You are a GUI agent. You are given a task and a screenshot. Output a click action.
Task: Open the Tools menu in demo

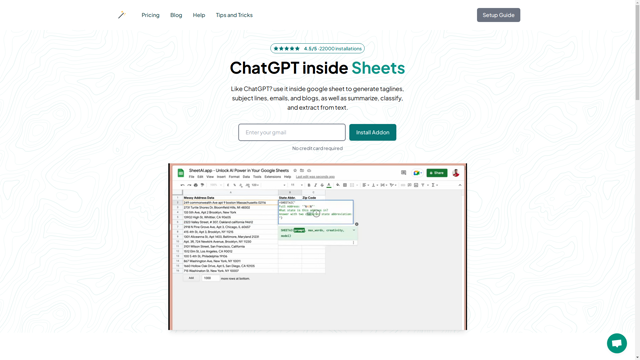(x=257, y=177)
